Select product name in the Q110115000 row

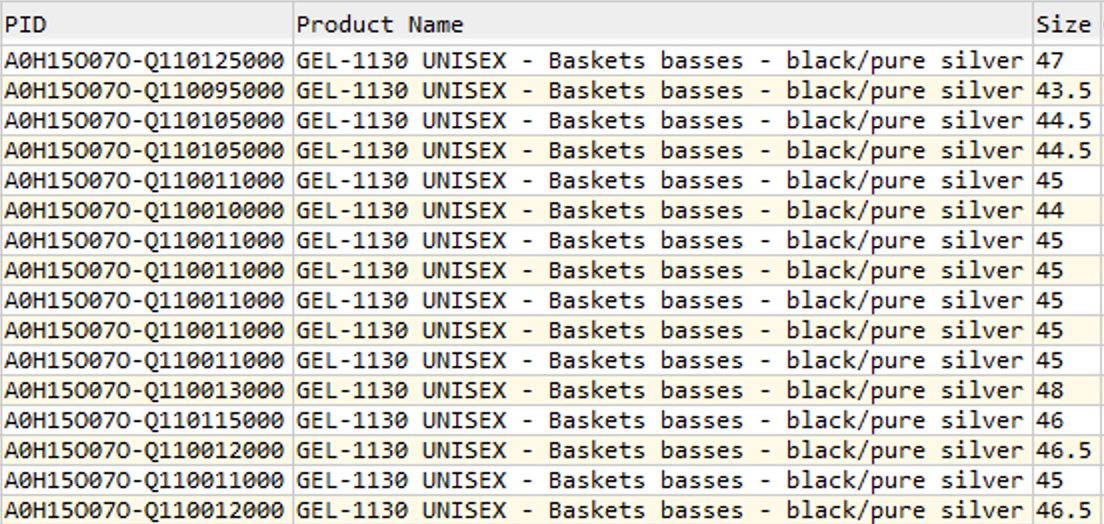coord(663,420)
